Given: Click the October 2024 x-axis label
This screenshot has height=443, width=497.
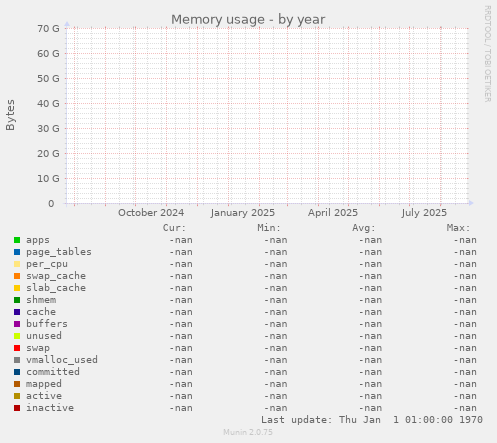Looking at the screenshot, I should (151, 213).
